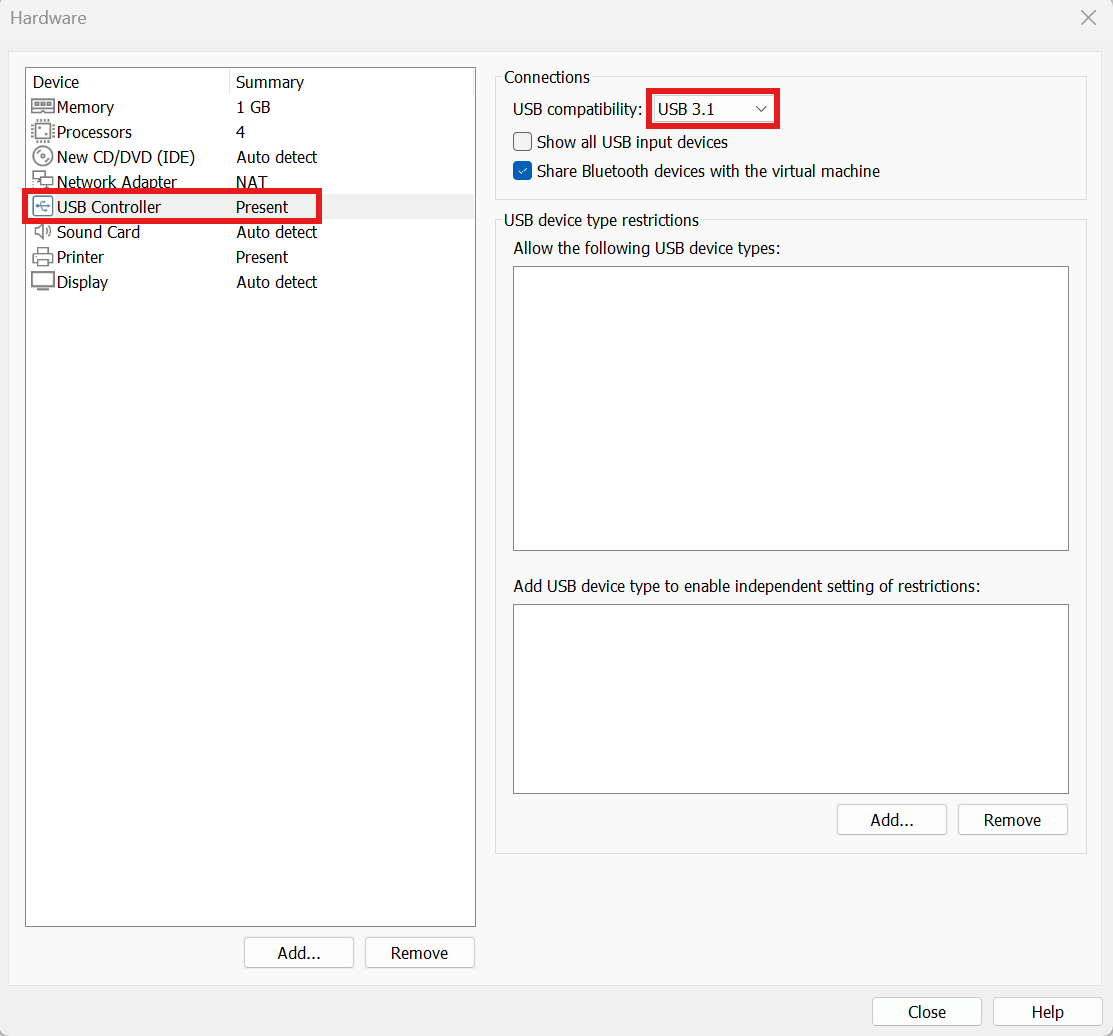The height and width of the screenshot is (1036, 1113).
Task: Click the Printer device icon
Action: (43, 257)
